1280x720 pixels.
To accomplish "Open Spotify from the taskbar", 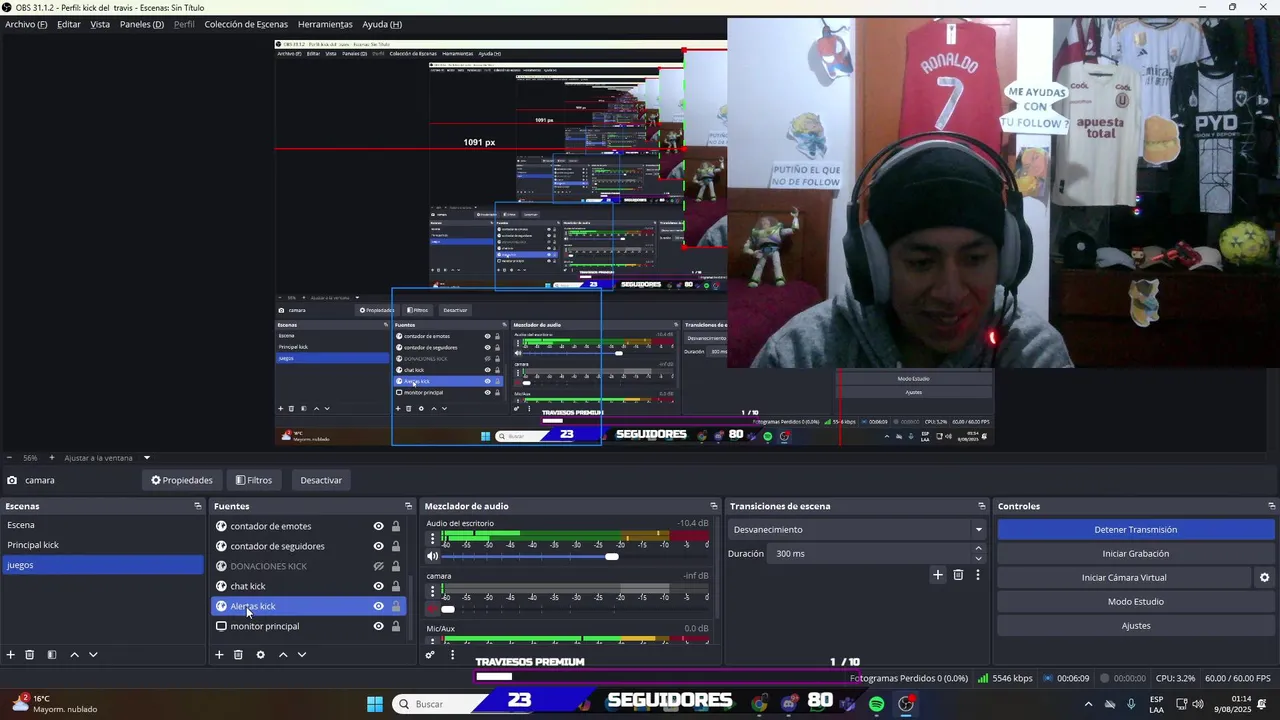I will pos(876,704).
